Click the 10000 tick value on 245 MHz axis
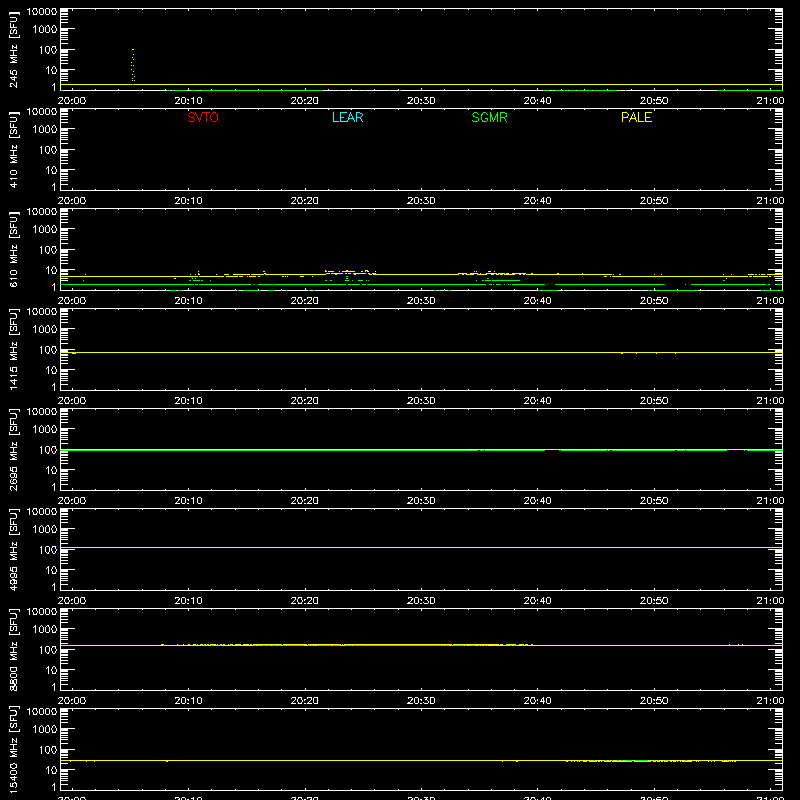 [42, 12]
